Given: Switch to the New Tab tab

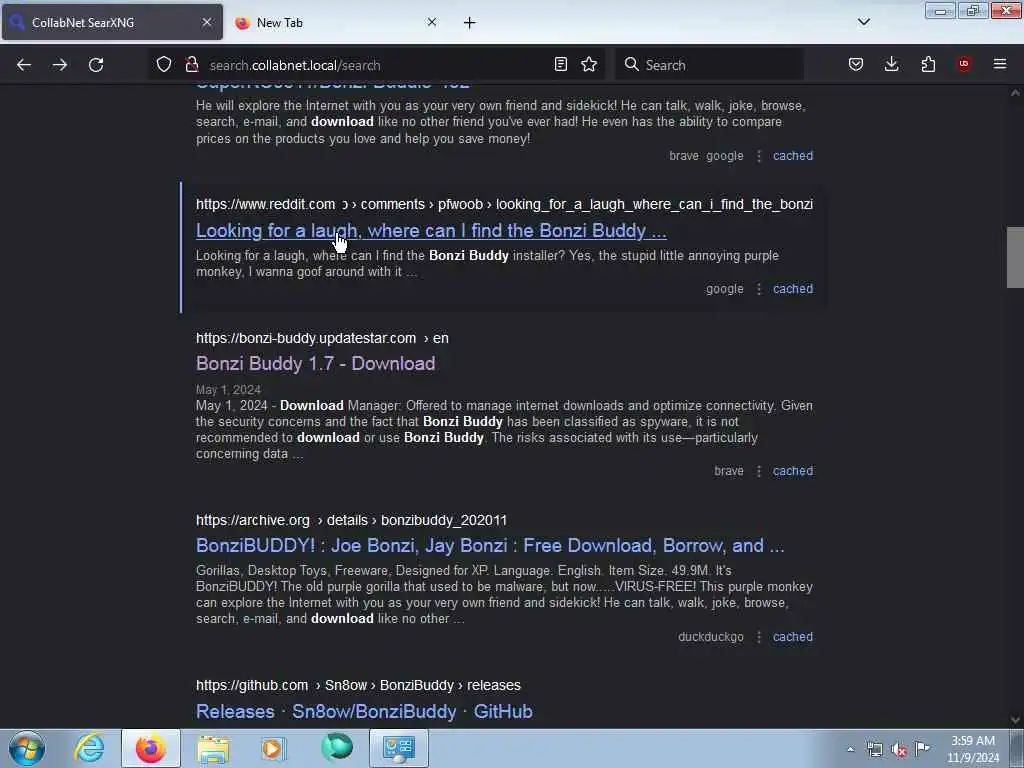Looking at the screenshot, I should 336,22.
